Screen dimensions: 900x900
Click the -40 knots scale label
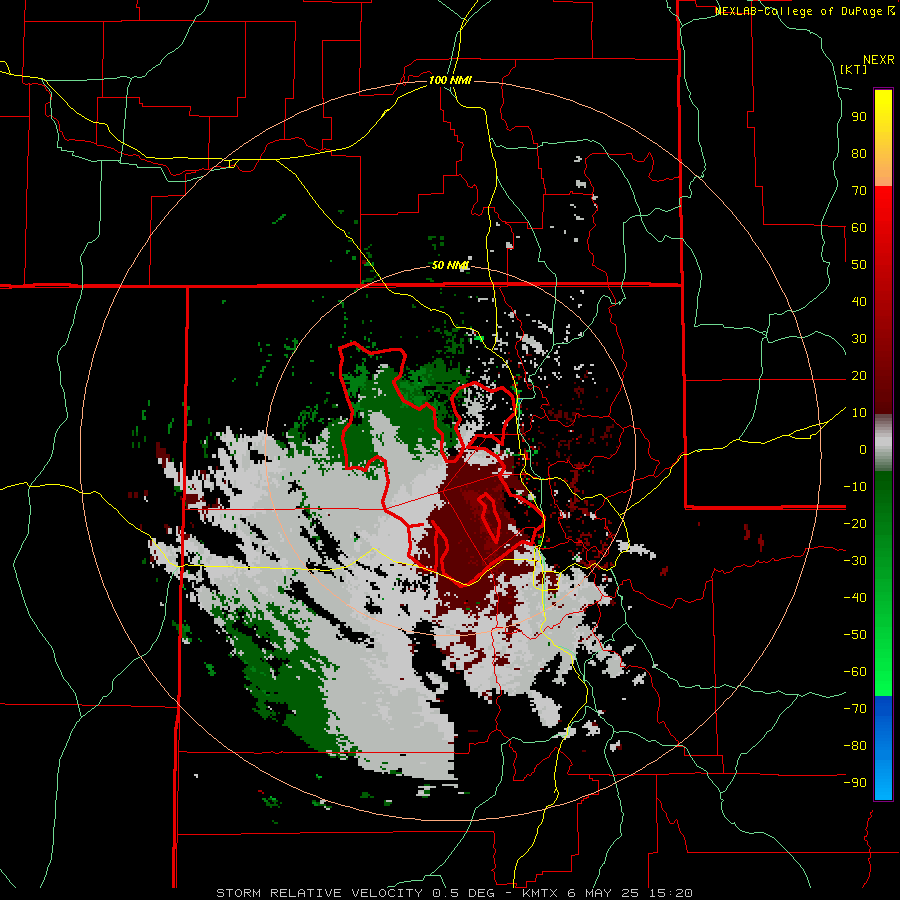point(855,598)
